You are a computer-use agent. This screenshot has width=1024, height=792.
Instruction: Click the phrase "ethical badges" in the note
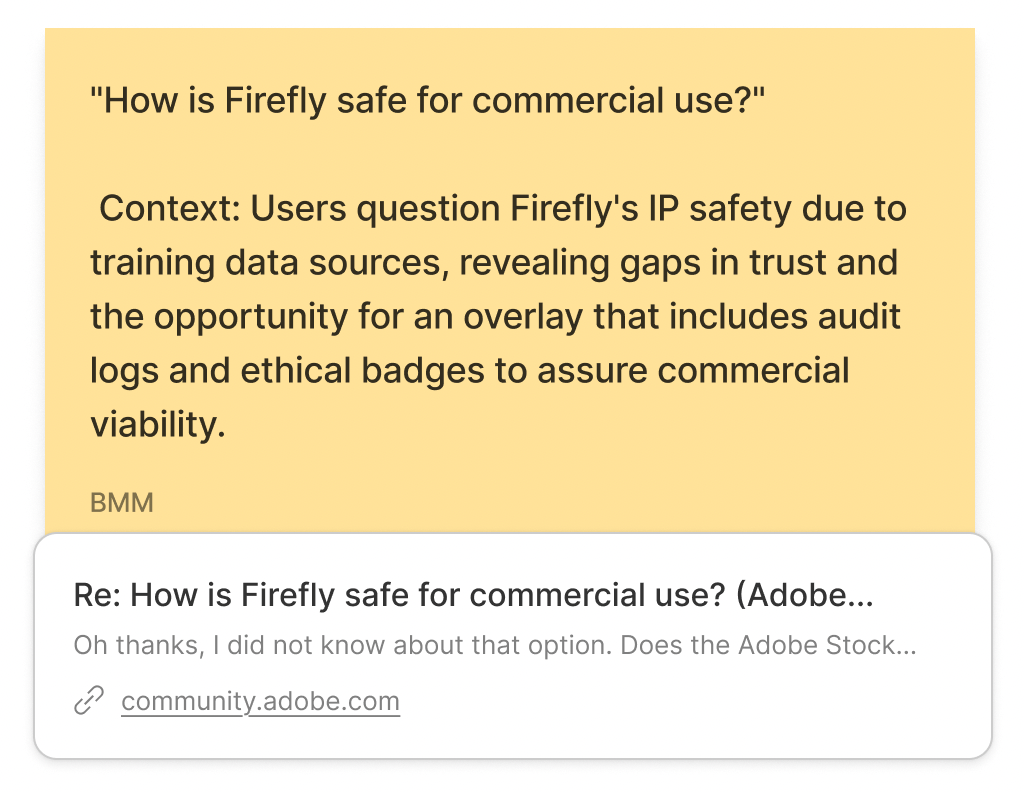400,371
